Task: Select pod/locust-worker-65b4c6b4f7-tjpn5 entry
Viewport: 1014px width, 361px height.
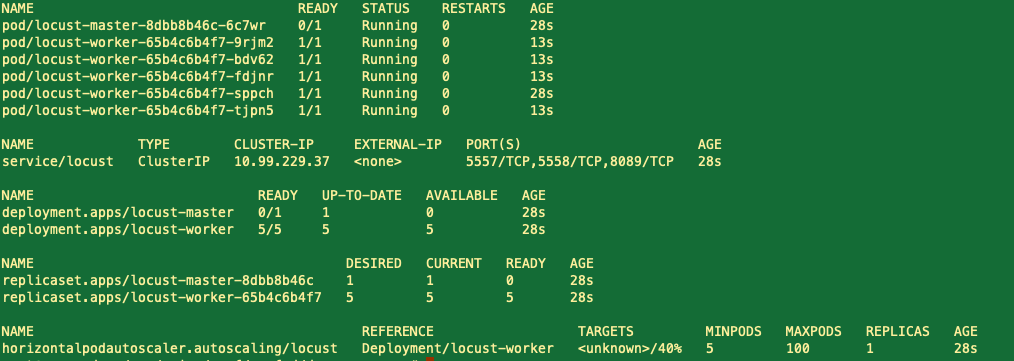Action: [137, 111]
